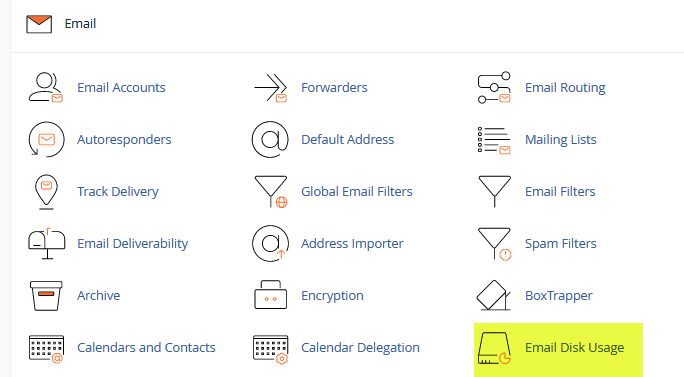Click the Archive box icon

coord(46,296)
